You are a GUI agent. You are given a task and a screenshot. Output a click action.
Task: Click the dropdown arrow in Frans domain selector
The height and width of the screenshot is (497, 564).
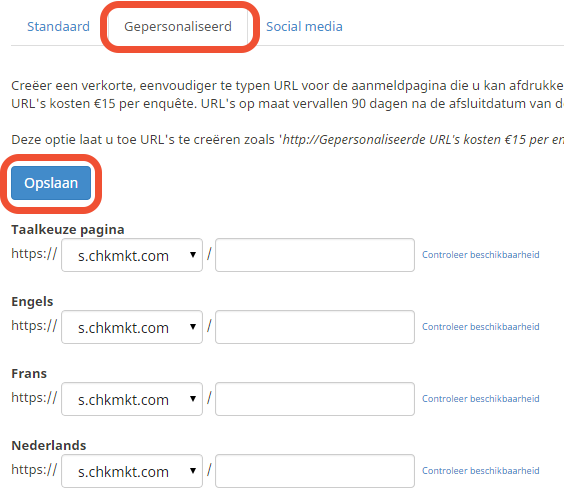pyautogui.click(x=193, y=398)
